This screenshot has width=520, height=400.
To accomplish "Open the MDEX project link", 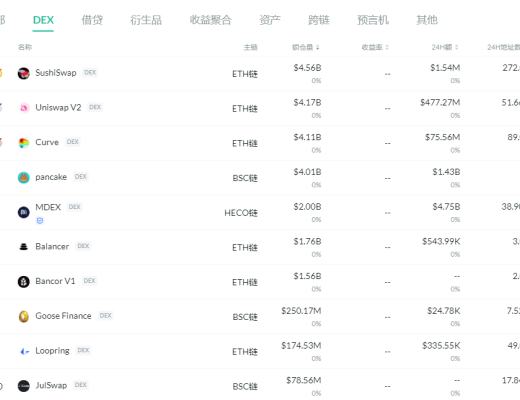I will 48,207.
